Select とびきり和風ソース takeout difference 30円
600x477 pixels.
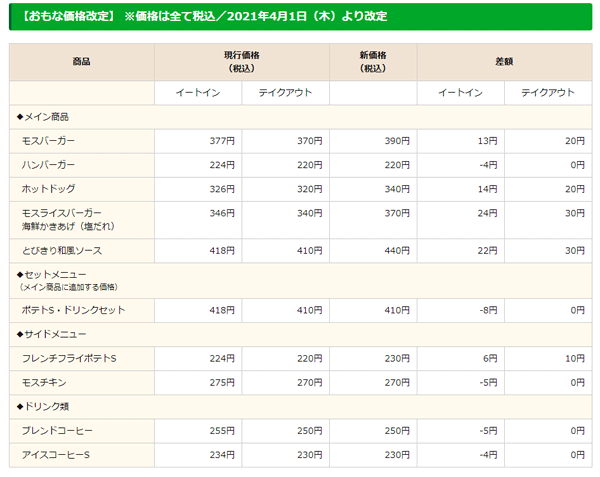[x=575, y=251]
